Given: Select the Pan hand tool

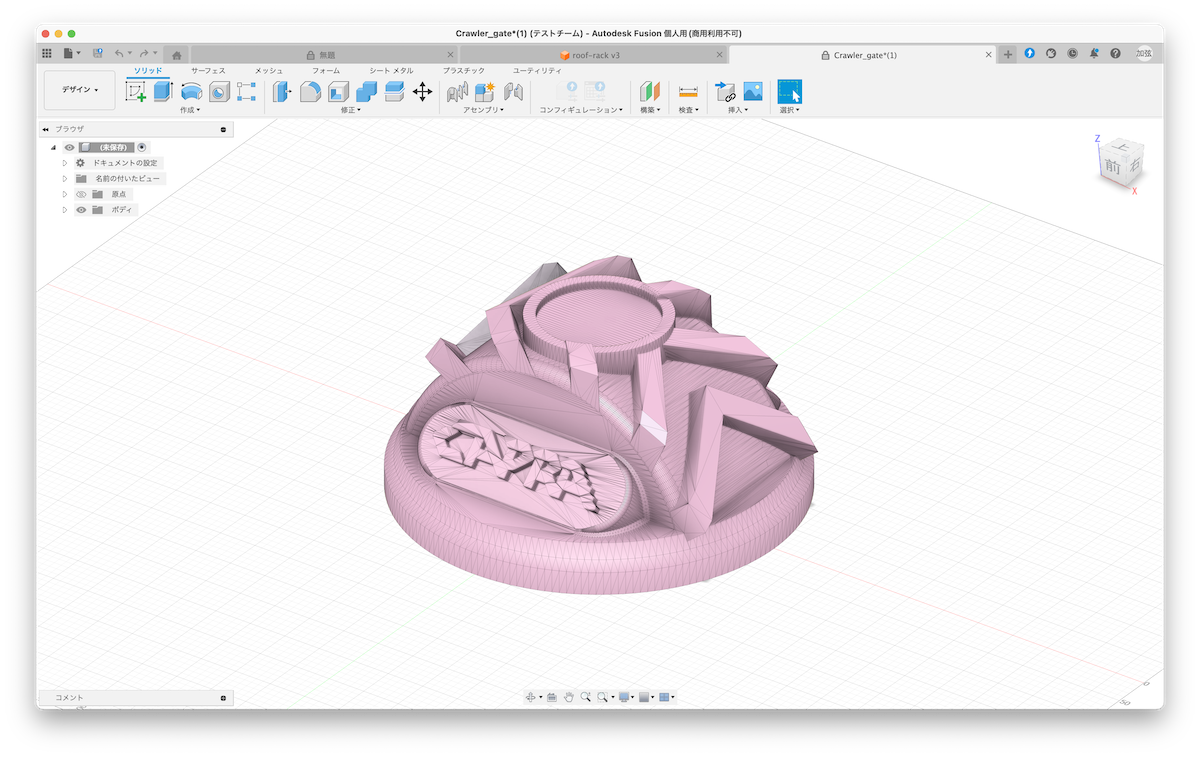Looking at the screenshot, I should pos(568,697).
